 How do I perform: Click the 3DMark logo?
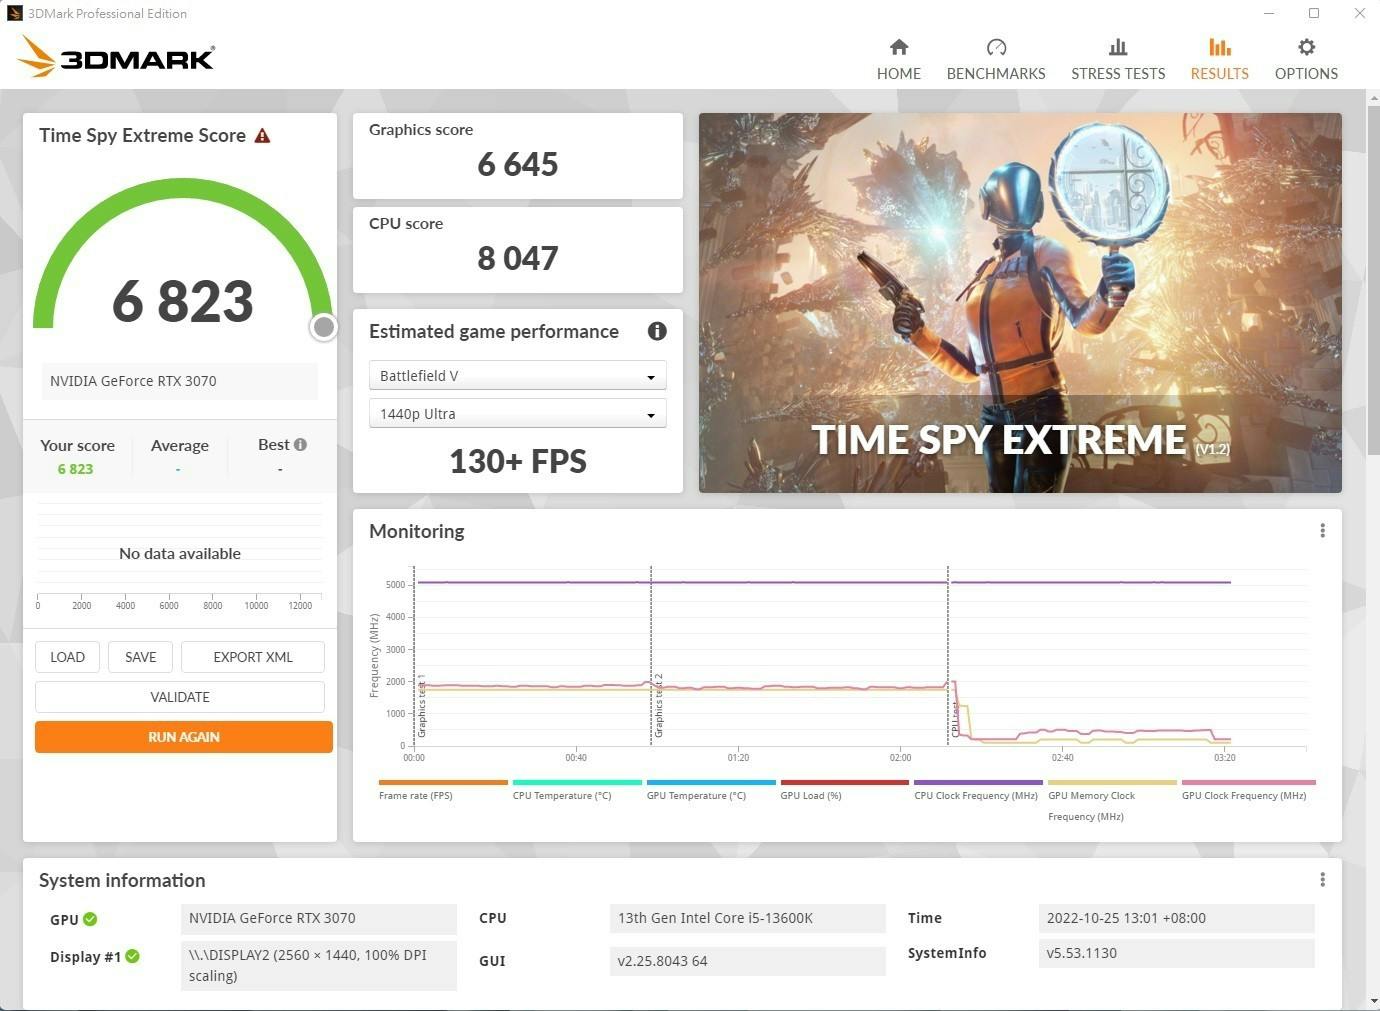(x=117, y=57)
